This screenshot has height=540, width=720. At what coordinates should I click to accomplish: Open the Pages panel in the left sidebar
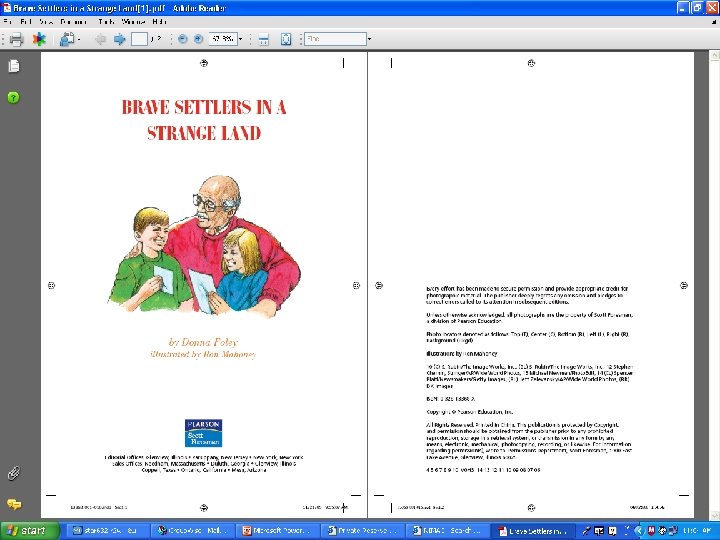tap(14, 66)
